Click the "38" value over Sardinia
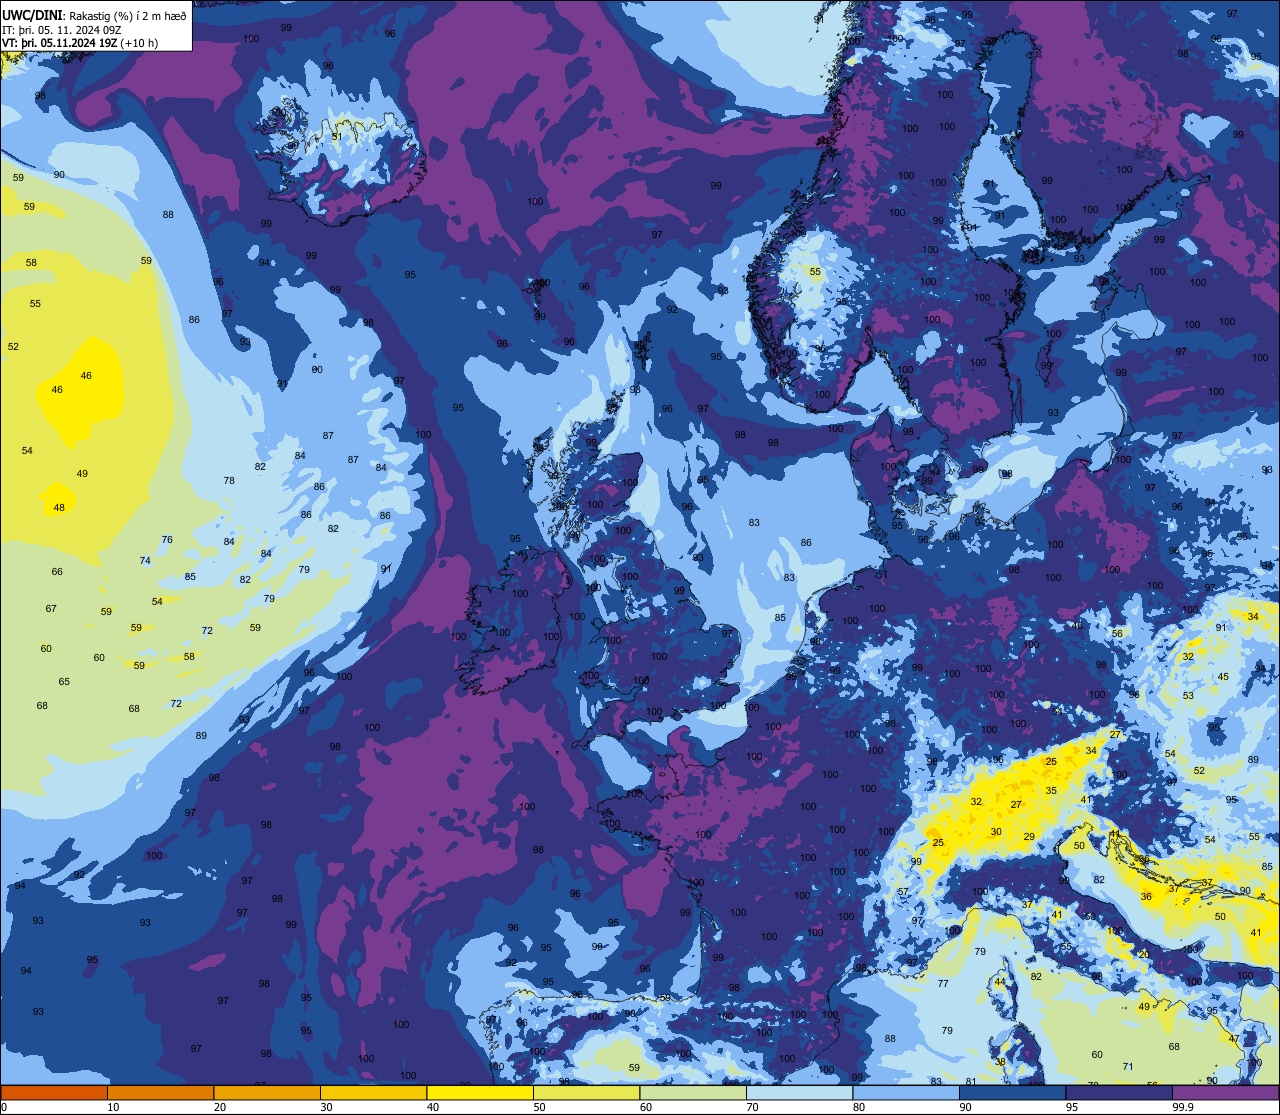The image size is (1280, 1115). point(1000,1062)
